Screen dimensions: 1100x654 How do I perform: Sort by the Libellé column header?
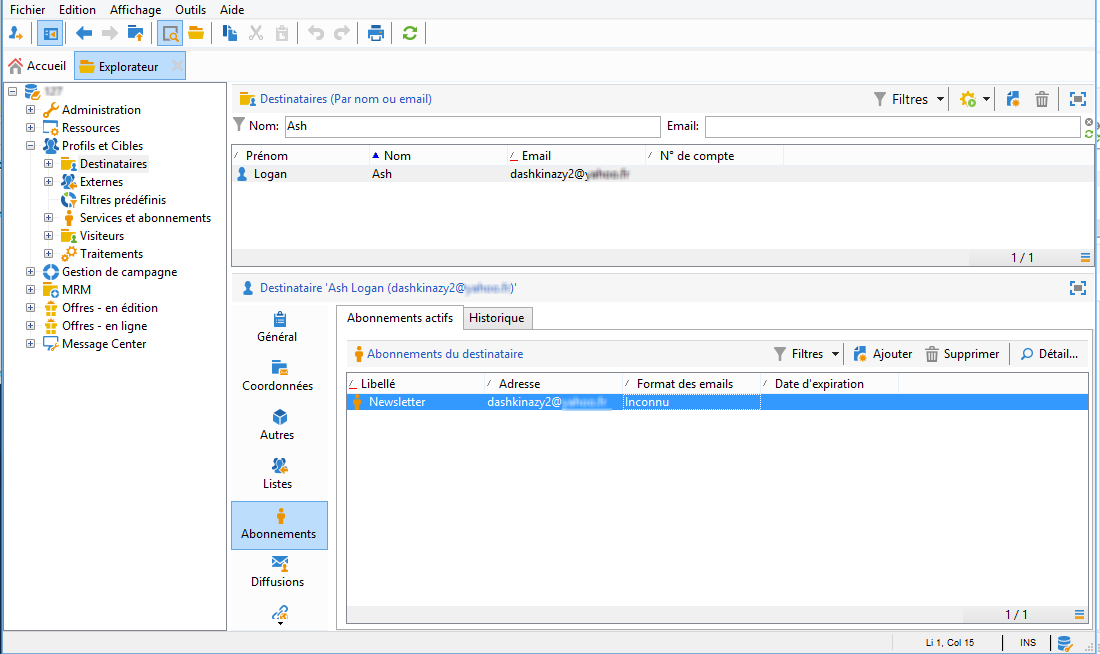415,384
